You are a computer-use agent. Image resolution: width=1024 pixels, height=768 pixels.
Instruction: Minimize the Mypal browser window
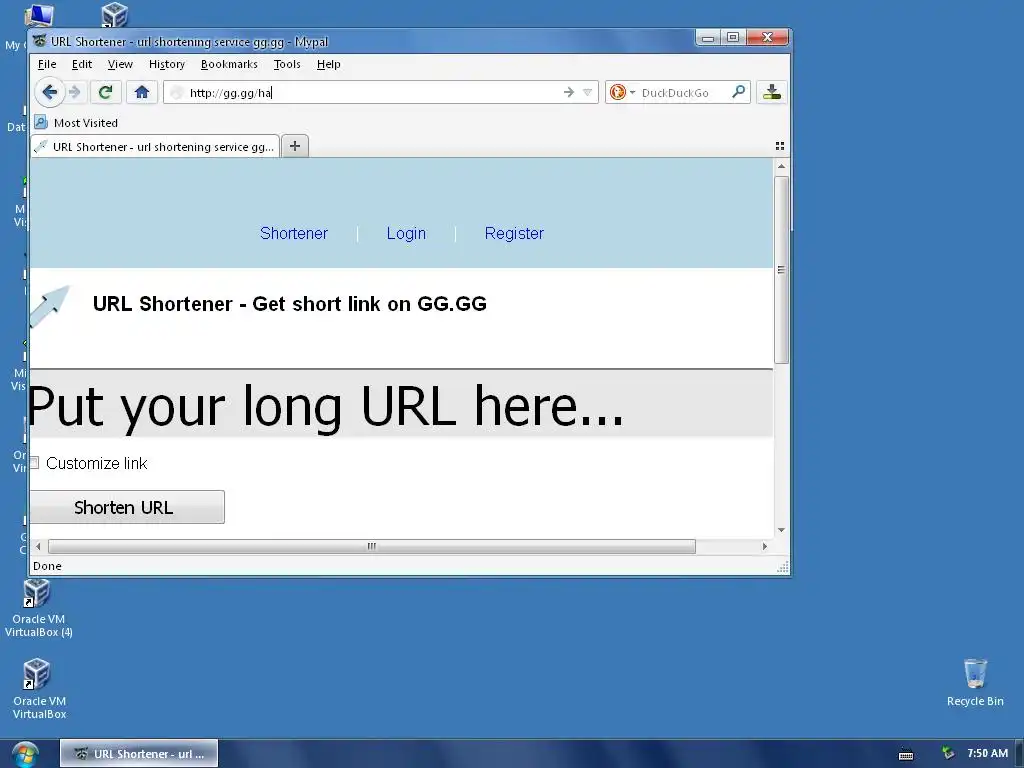707,38
